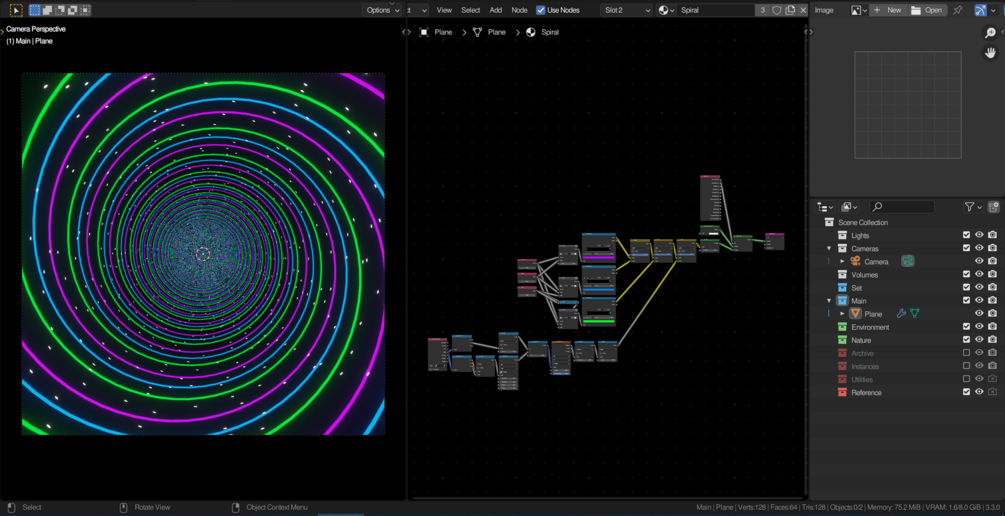This screenshot has height=516, width=1005.
Task: Enable Utilities collection render camera icon
Action: pos(993,379)
